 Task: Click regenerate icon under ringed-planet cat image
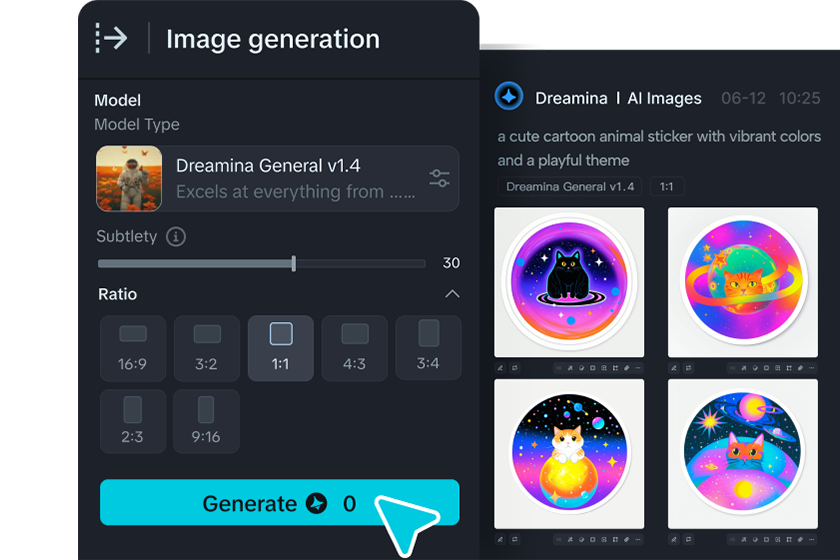tap(688, 368)
